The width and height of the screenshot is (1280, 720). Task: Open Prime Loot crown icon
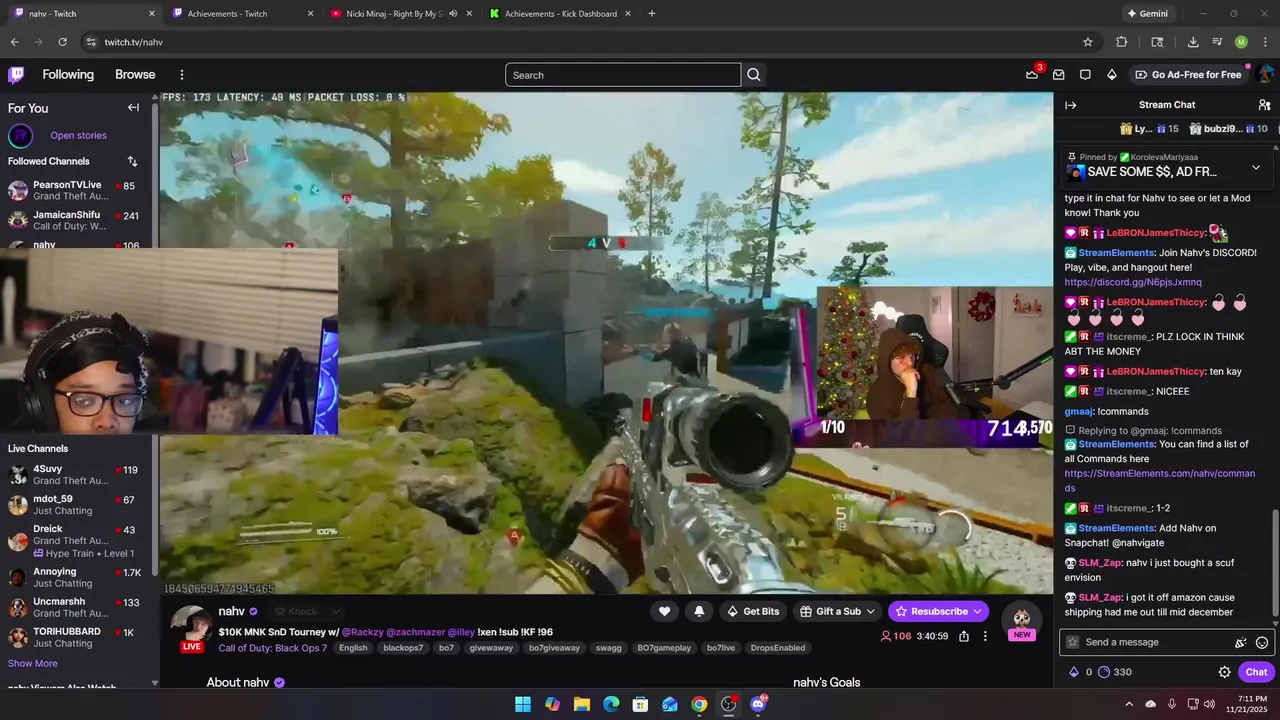pos(1032,75)
